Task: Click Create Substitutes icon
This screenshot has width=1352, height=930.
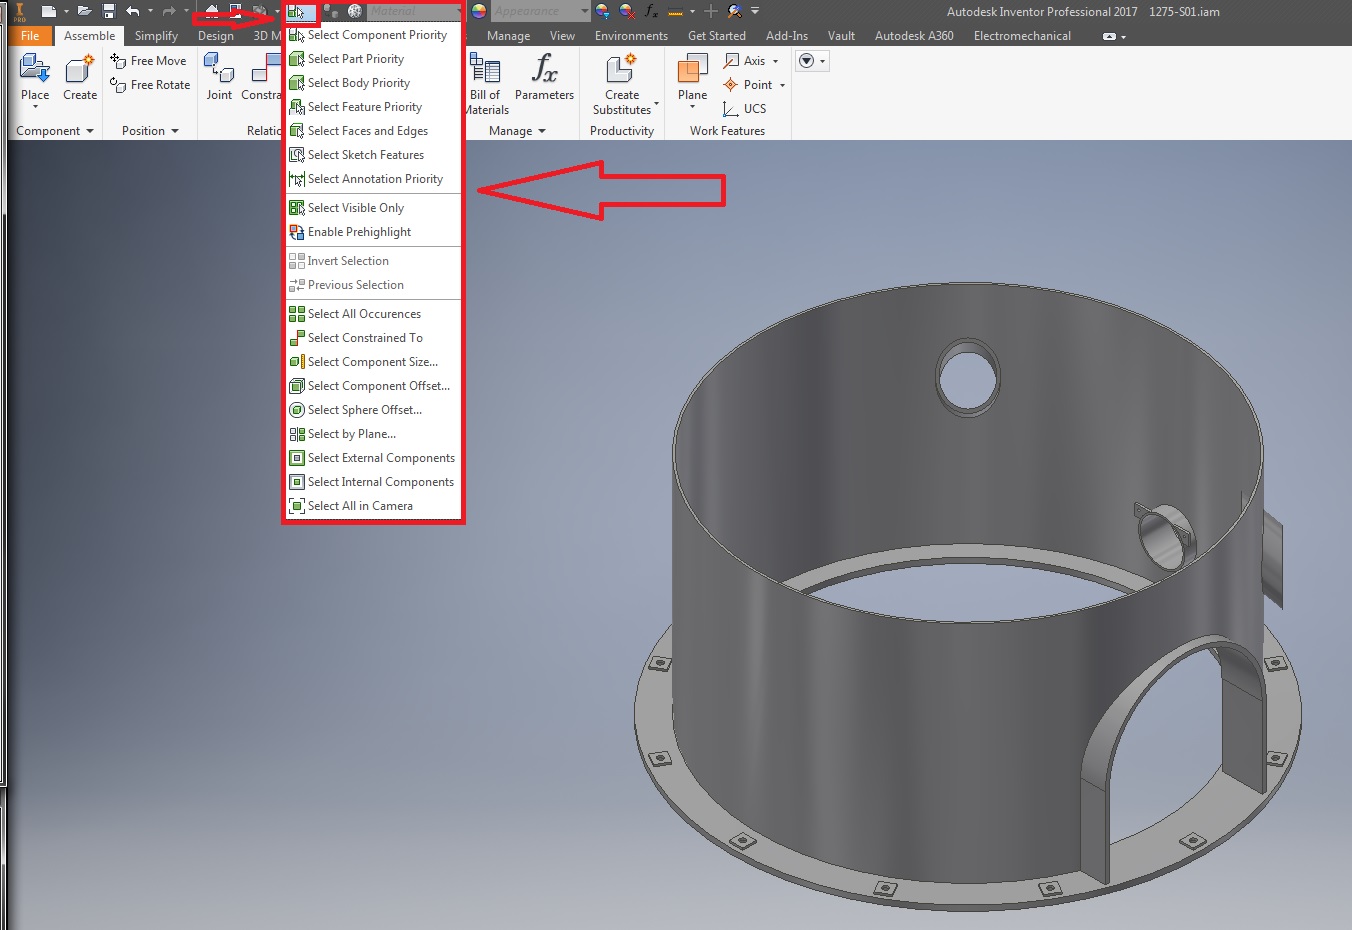Action: tap(621, 69)
